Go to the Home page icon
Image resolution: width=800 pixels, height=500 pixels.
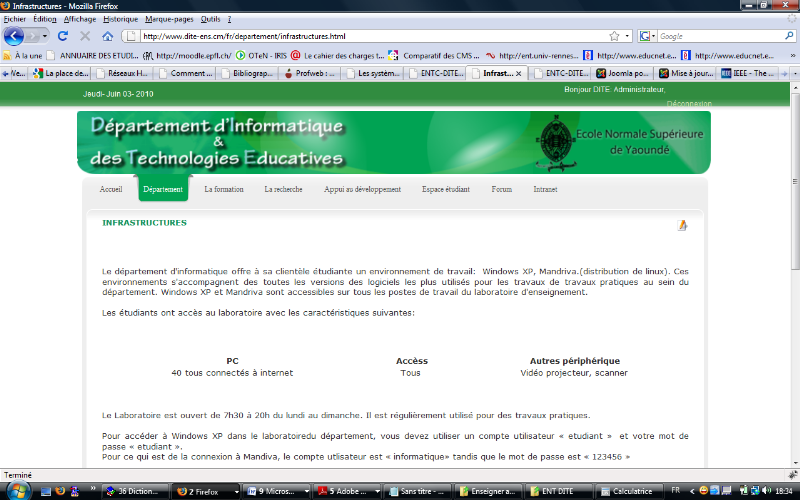[x=107, y=36]
